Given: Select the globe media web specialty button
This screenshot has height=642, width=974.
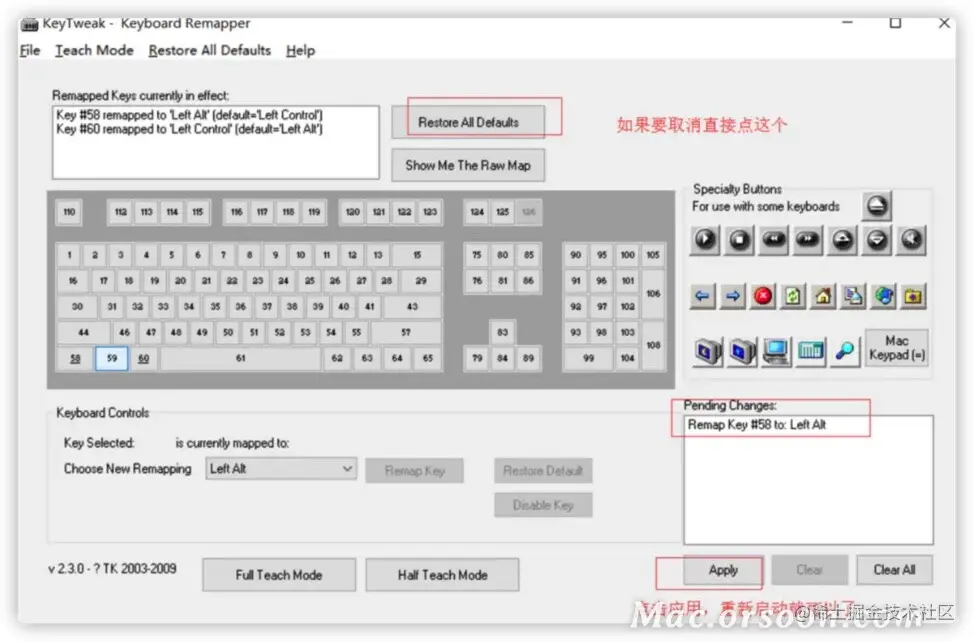Looking at the screenshot, I should tap(883, 296).
